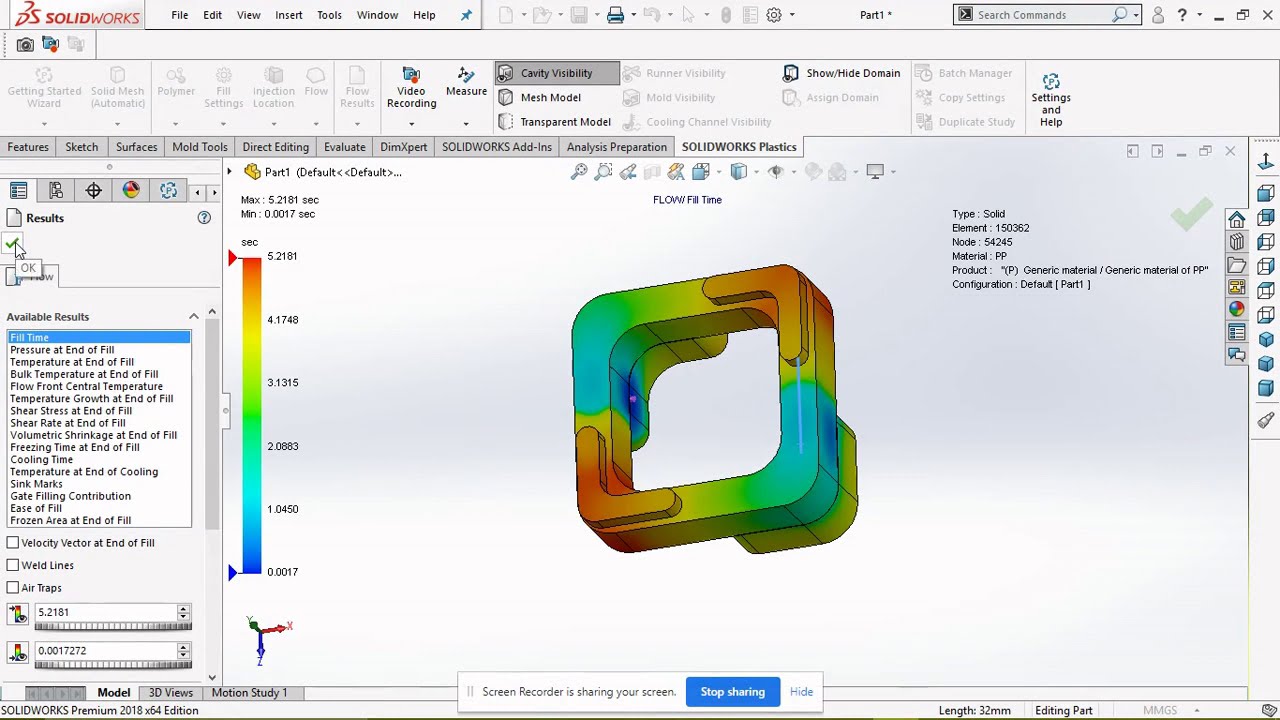Switch to Motion Study 1 tab
This screenshot has width=1280, height=720.
[x=249, y=693]
